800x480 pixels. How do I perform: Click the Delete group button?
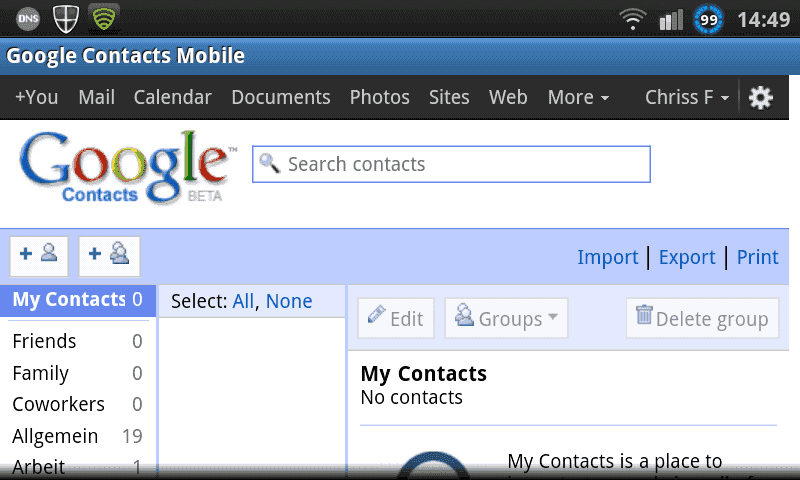pyautogui.click(x=703, y=318)
